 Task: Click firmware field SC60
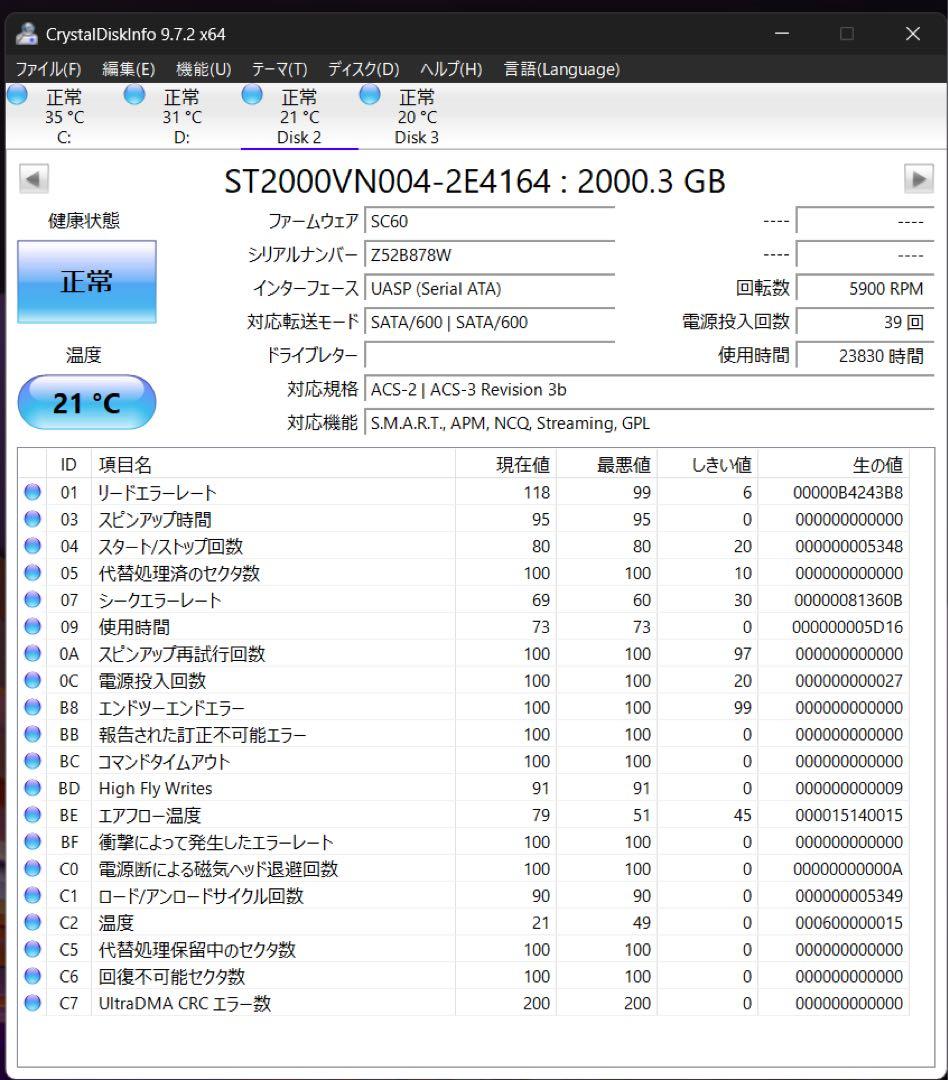click(489, 221)
